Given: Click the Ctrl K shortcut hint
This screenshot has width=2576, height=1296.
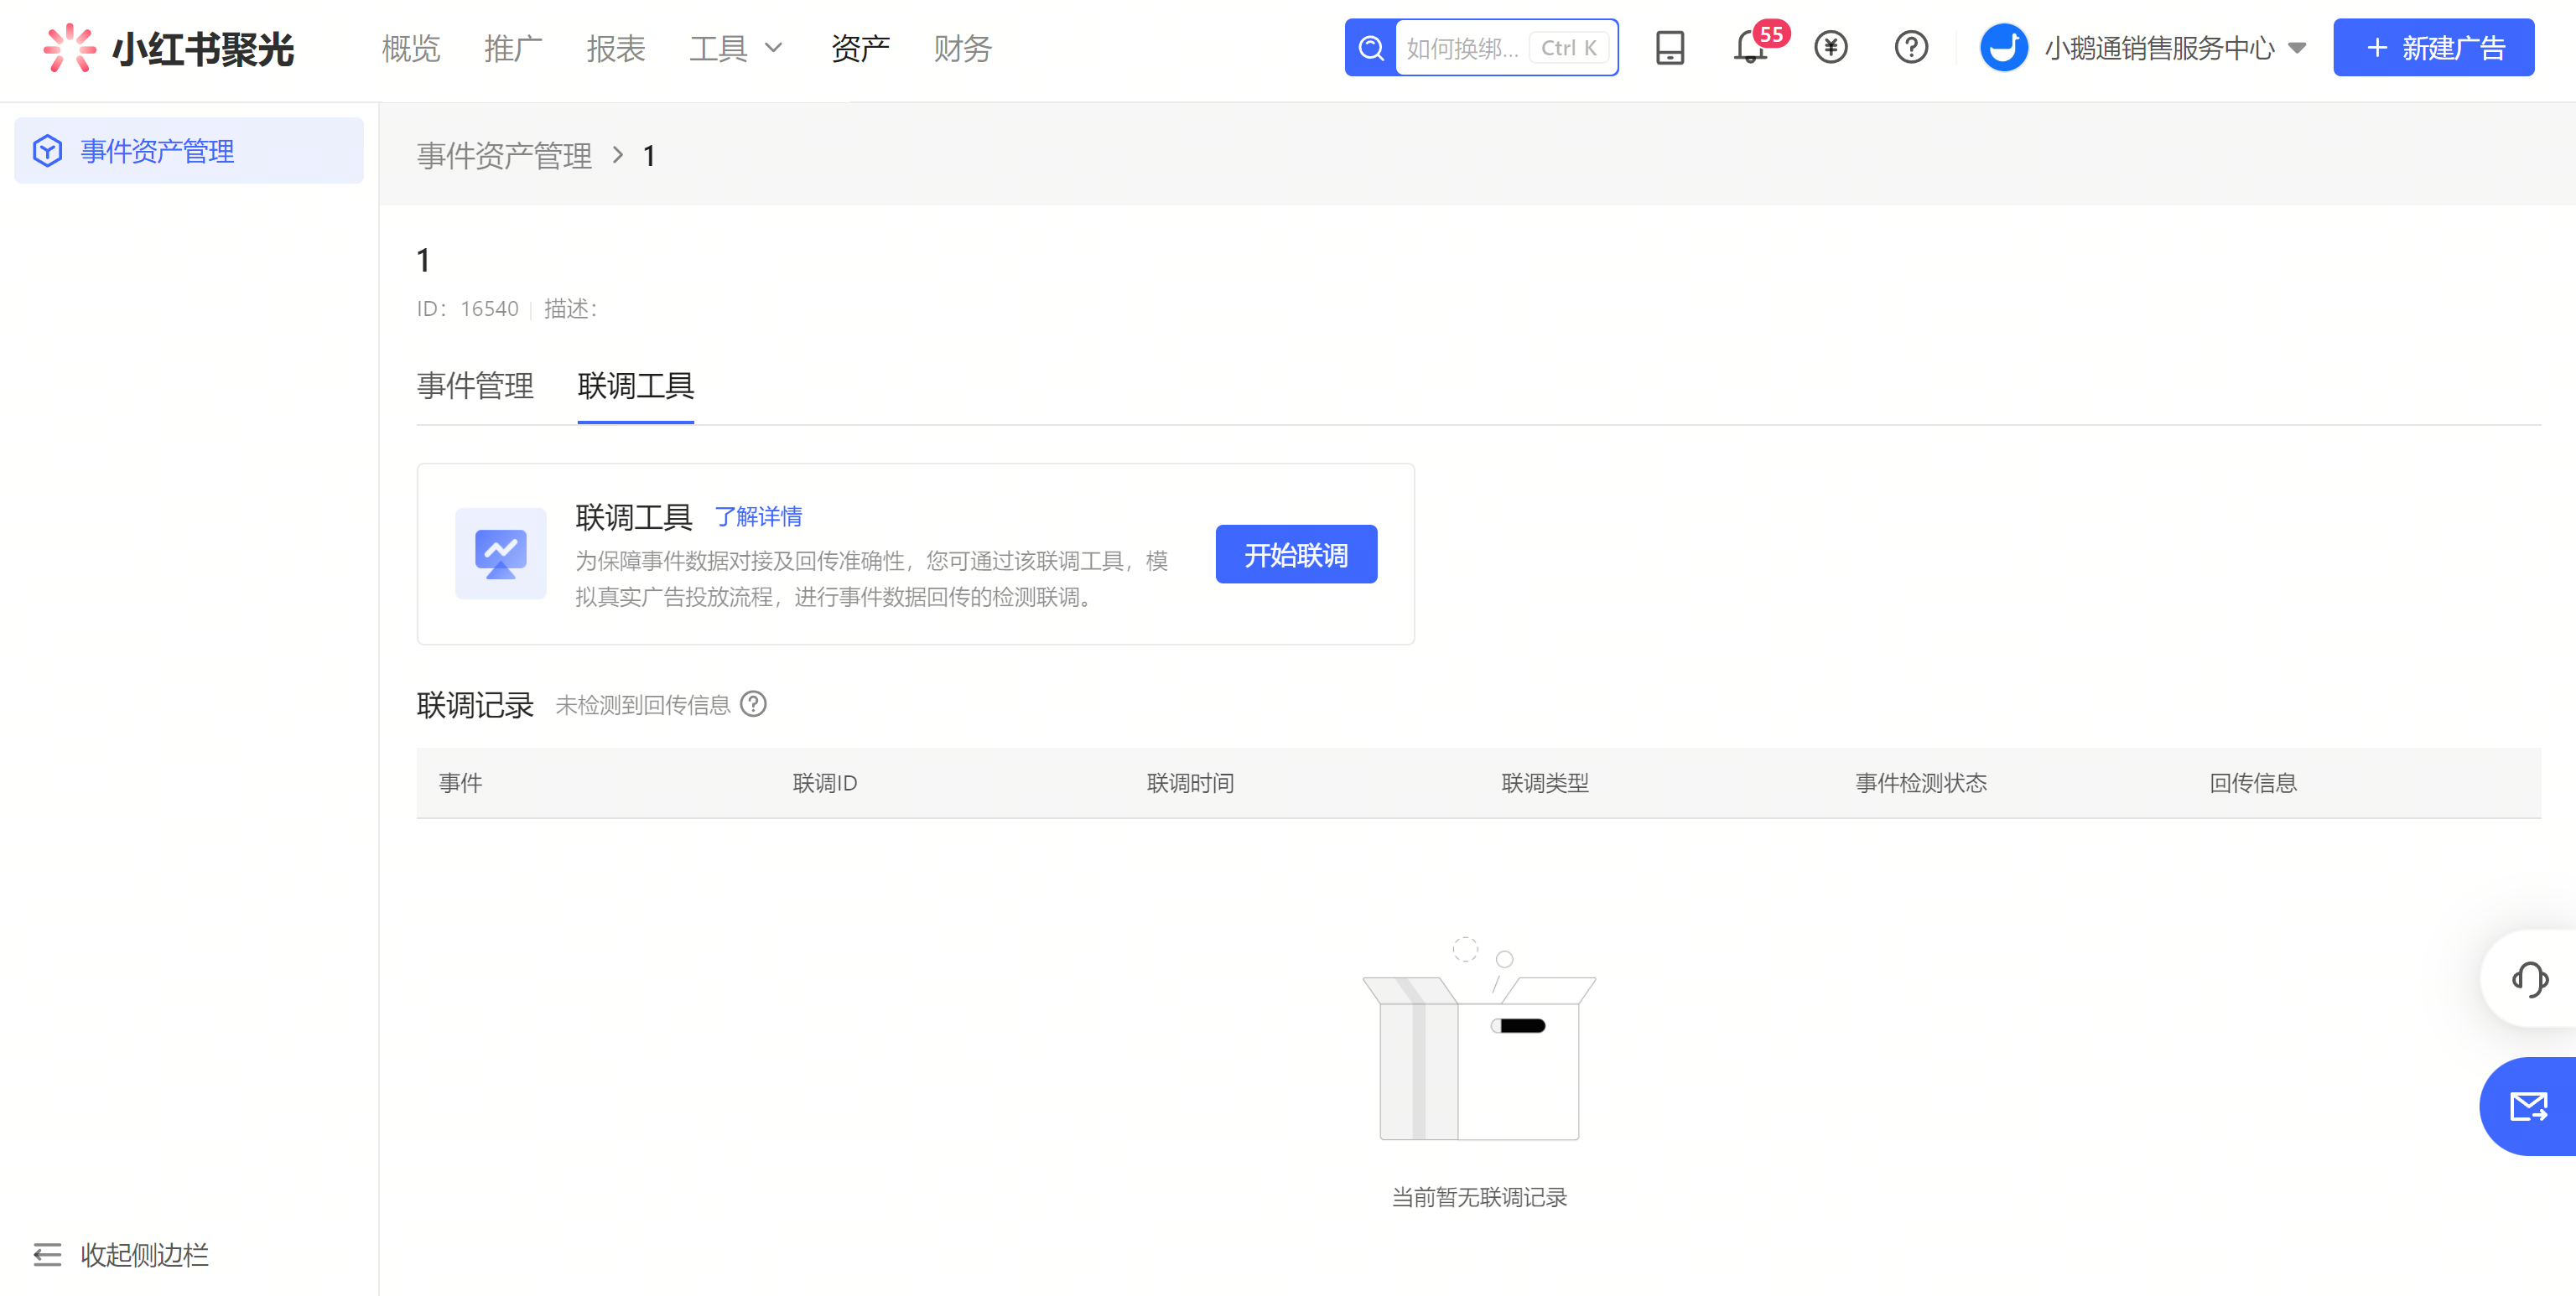Looking at the screenshot, I should pos(1568,48).
